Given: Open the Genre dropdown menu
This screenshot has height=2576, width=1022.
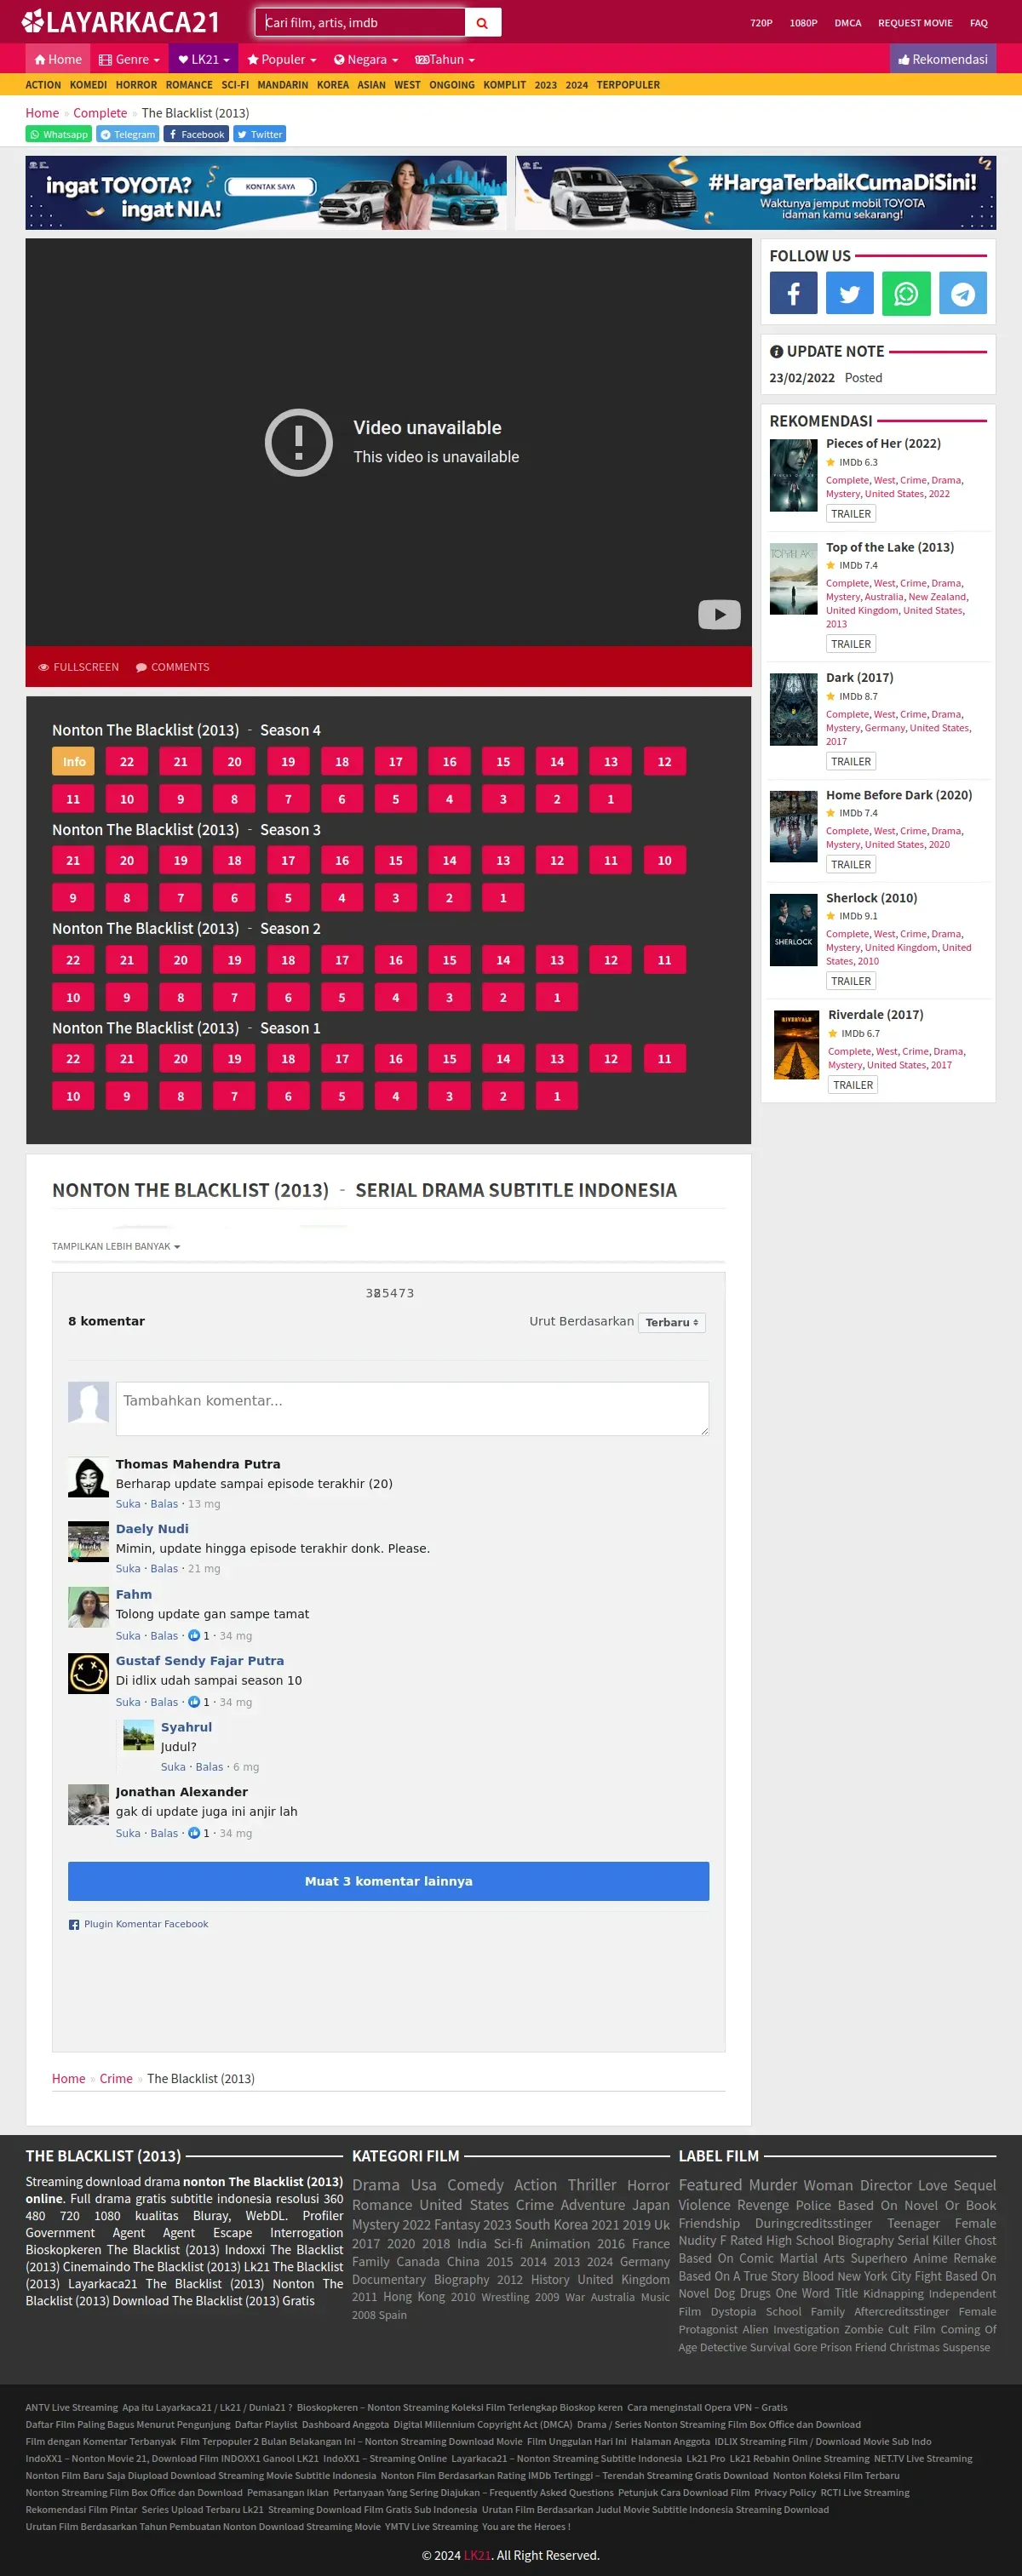Looking at the screenshot, I should (129, 59).
